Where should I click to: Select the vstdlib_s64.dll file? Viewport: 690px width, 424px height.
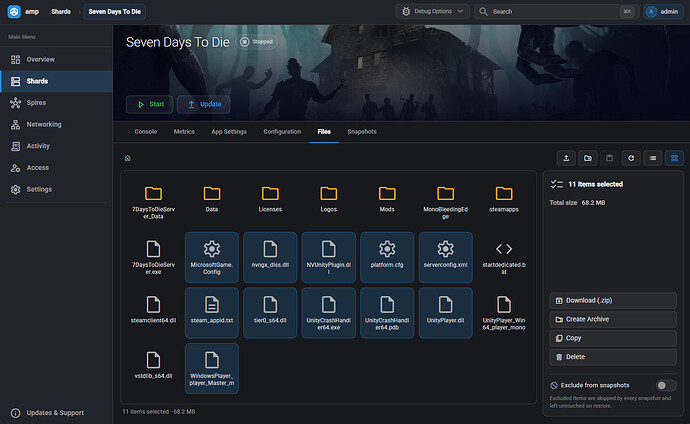[153, 368]
